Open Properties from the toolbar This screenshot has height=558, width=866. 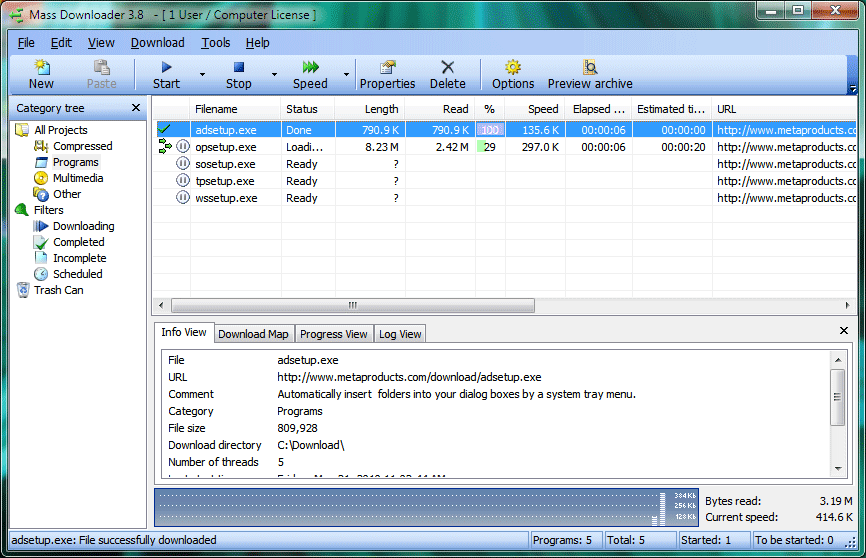coord(388,67)
